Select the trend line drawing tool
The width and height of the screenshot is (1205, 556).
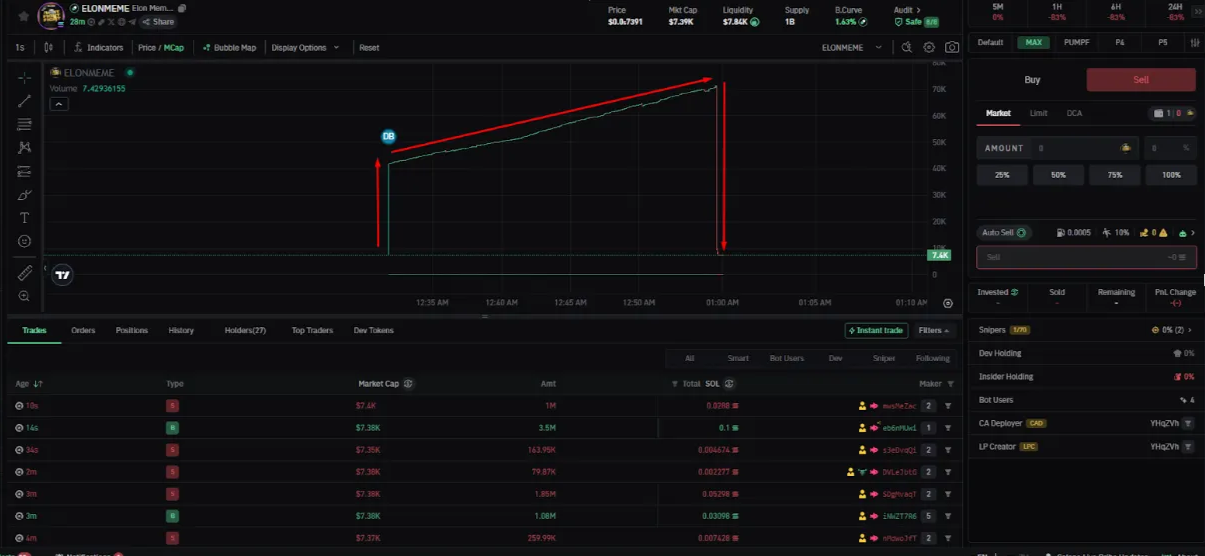(25, 101)
